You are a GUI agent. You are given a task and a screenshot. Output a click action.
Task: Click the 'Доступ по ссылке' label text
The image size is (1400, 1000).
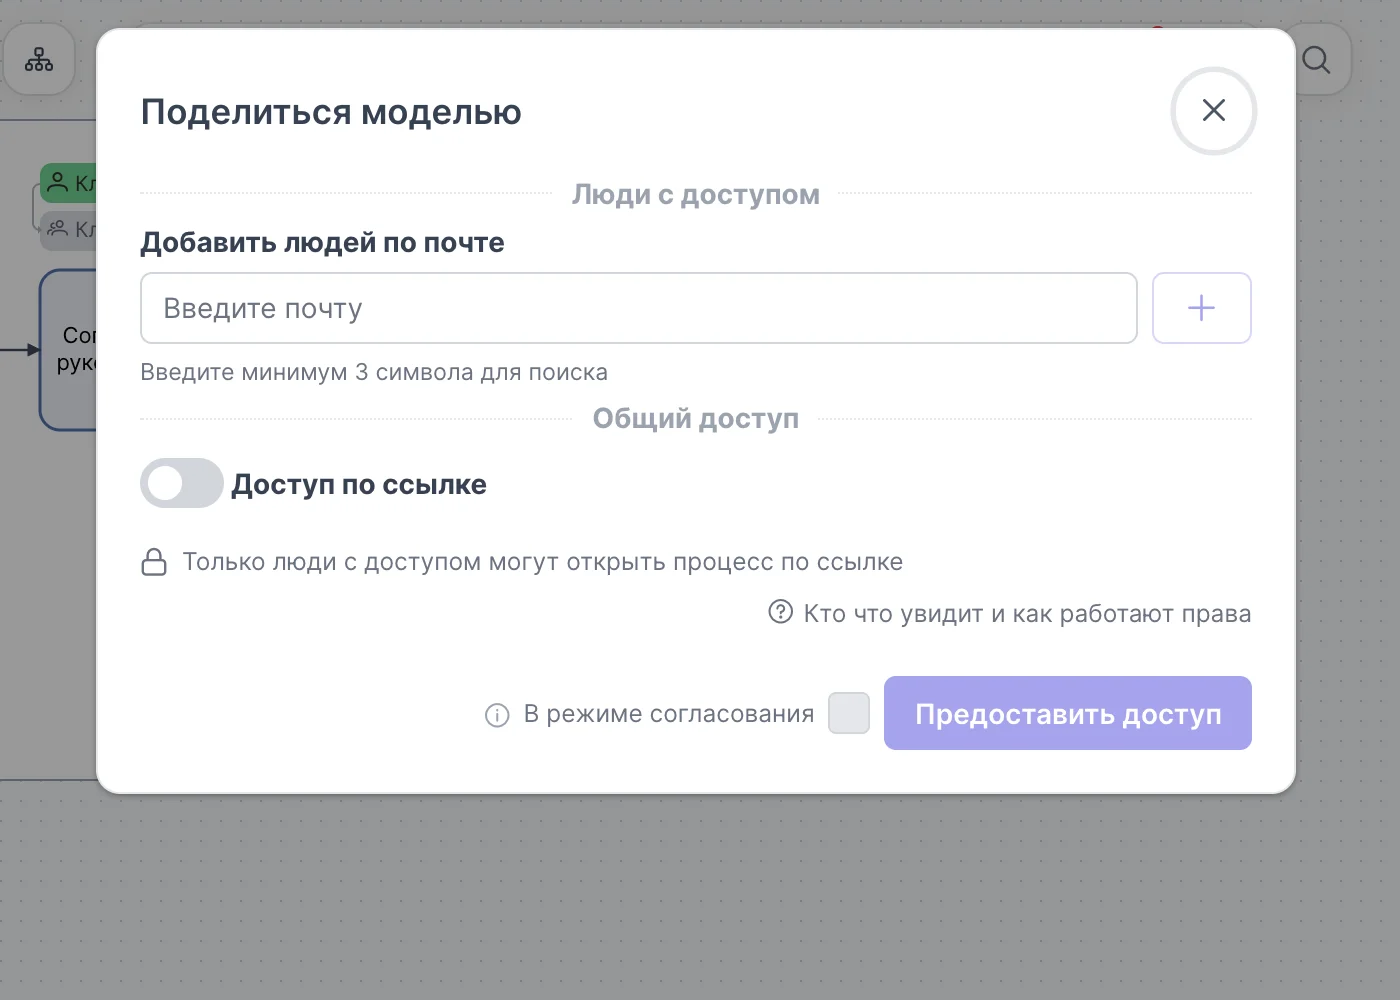click(x=359, y=484)
